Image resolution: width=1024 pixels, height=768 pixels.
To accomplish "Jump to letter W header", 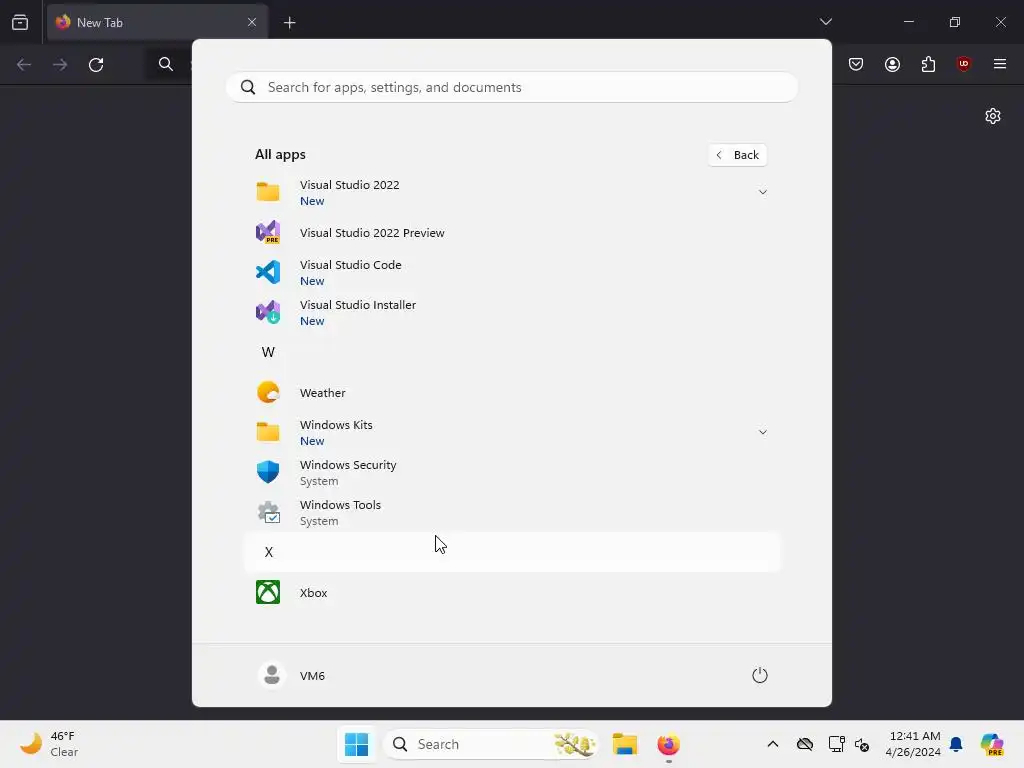I will tap(268, 353).
